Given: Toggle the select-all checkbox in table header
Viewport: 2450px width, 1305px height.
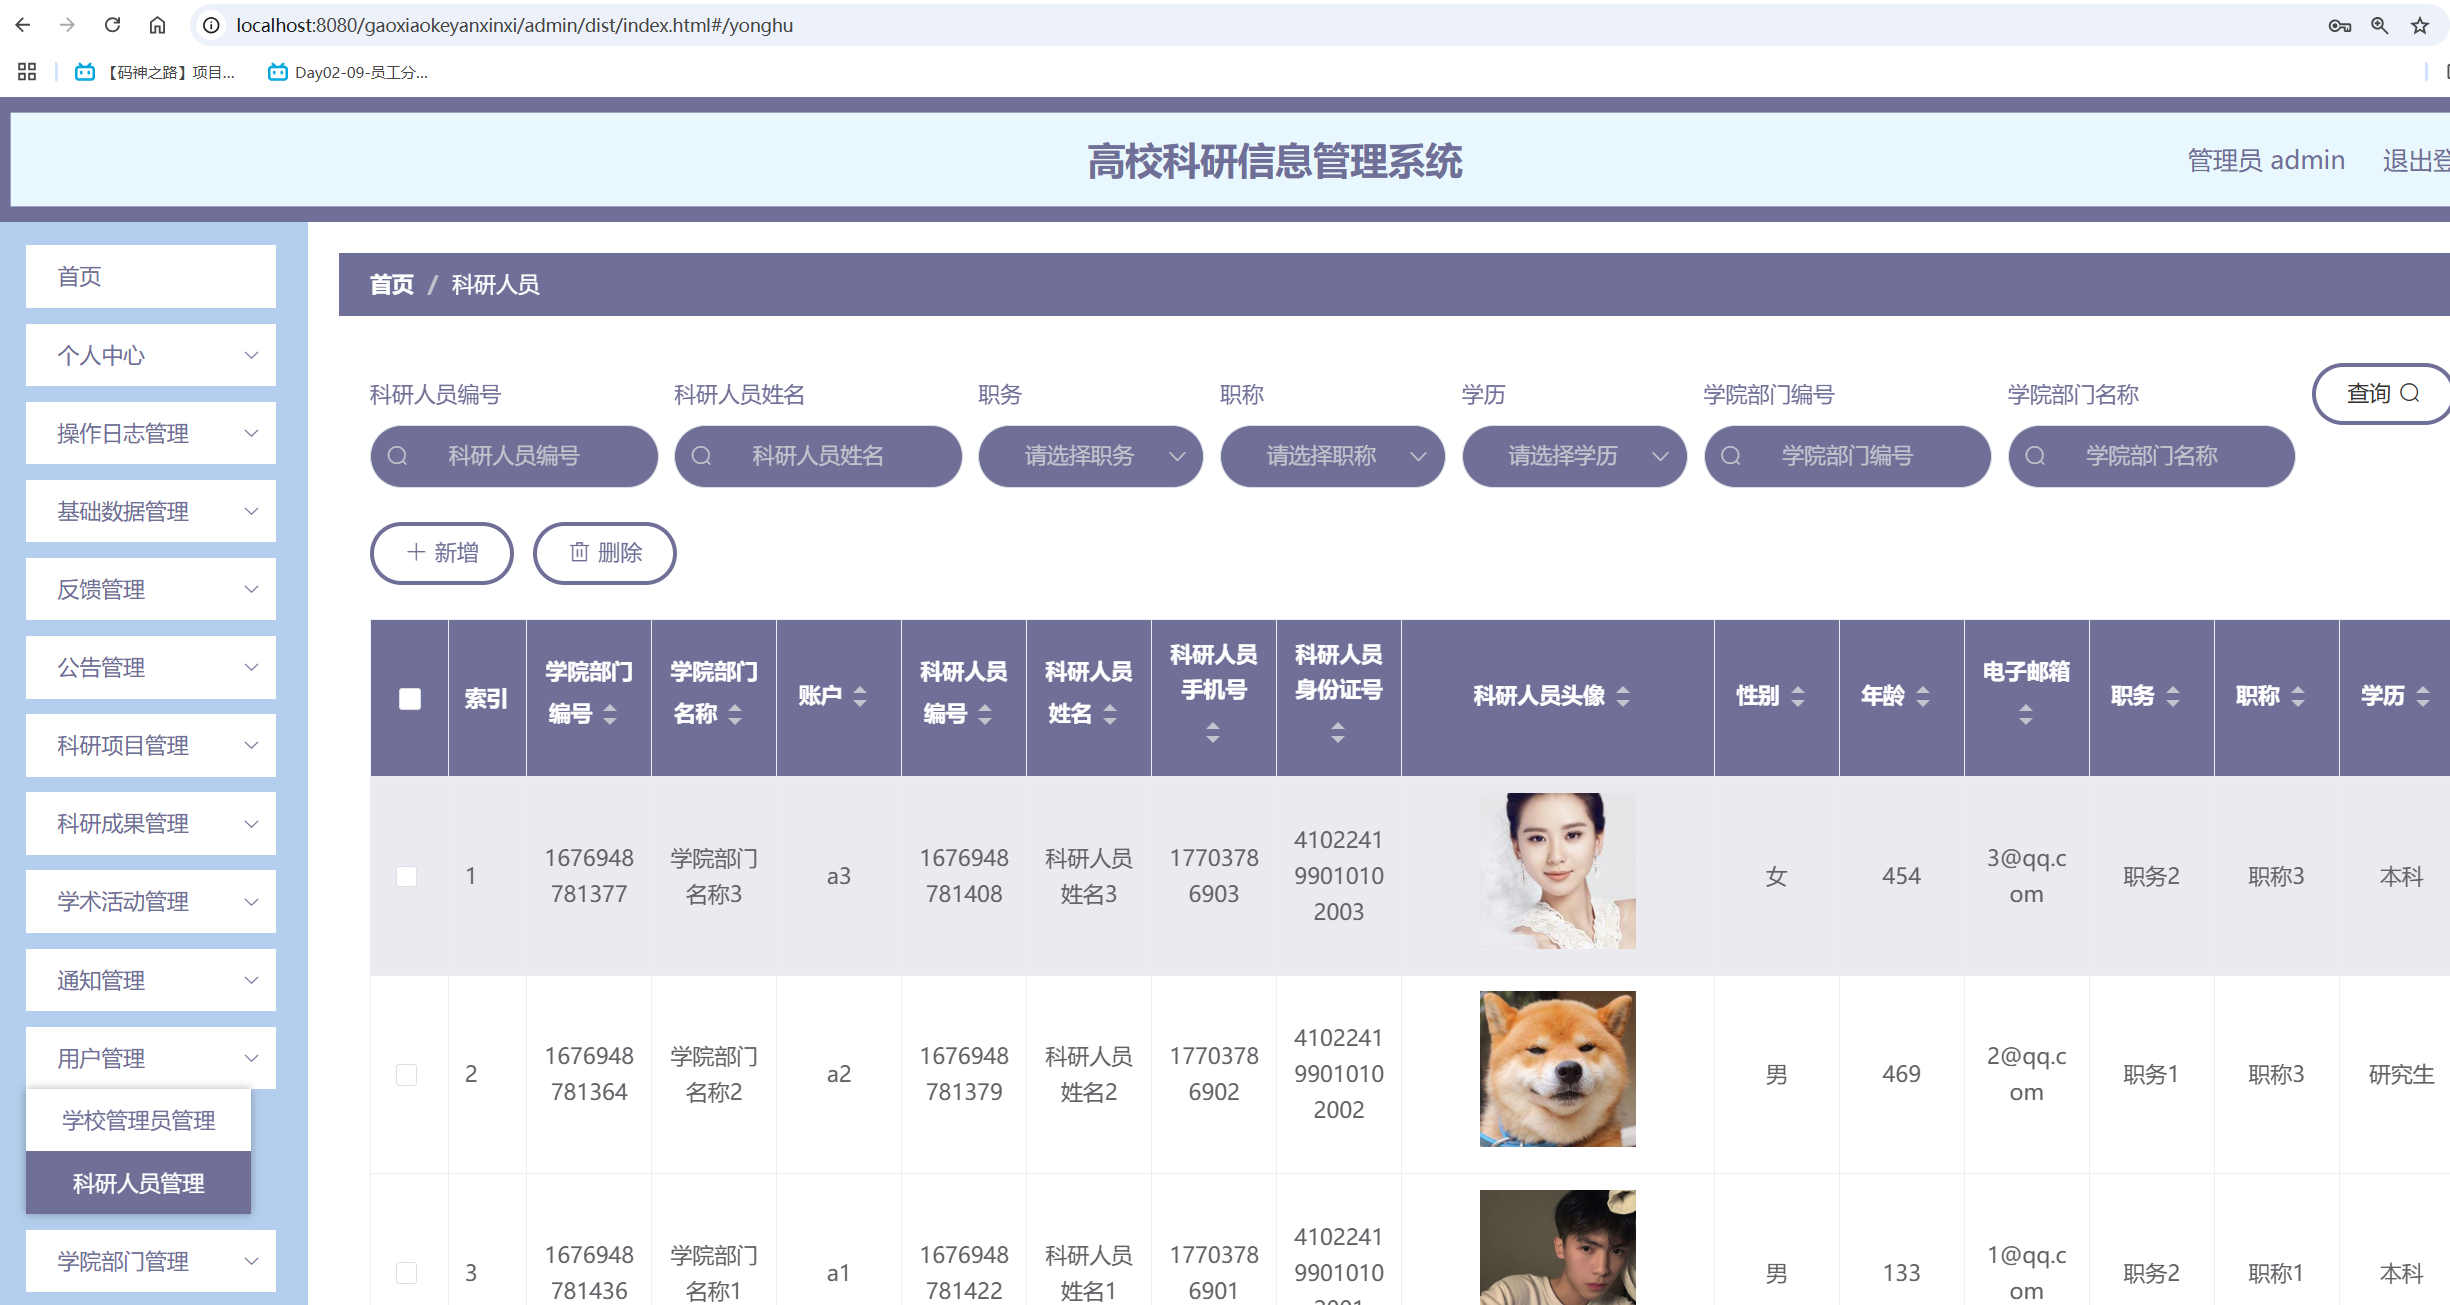Looking at the screenshot, I should [x=410, y=698].
